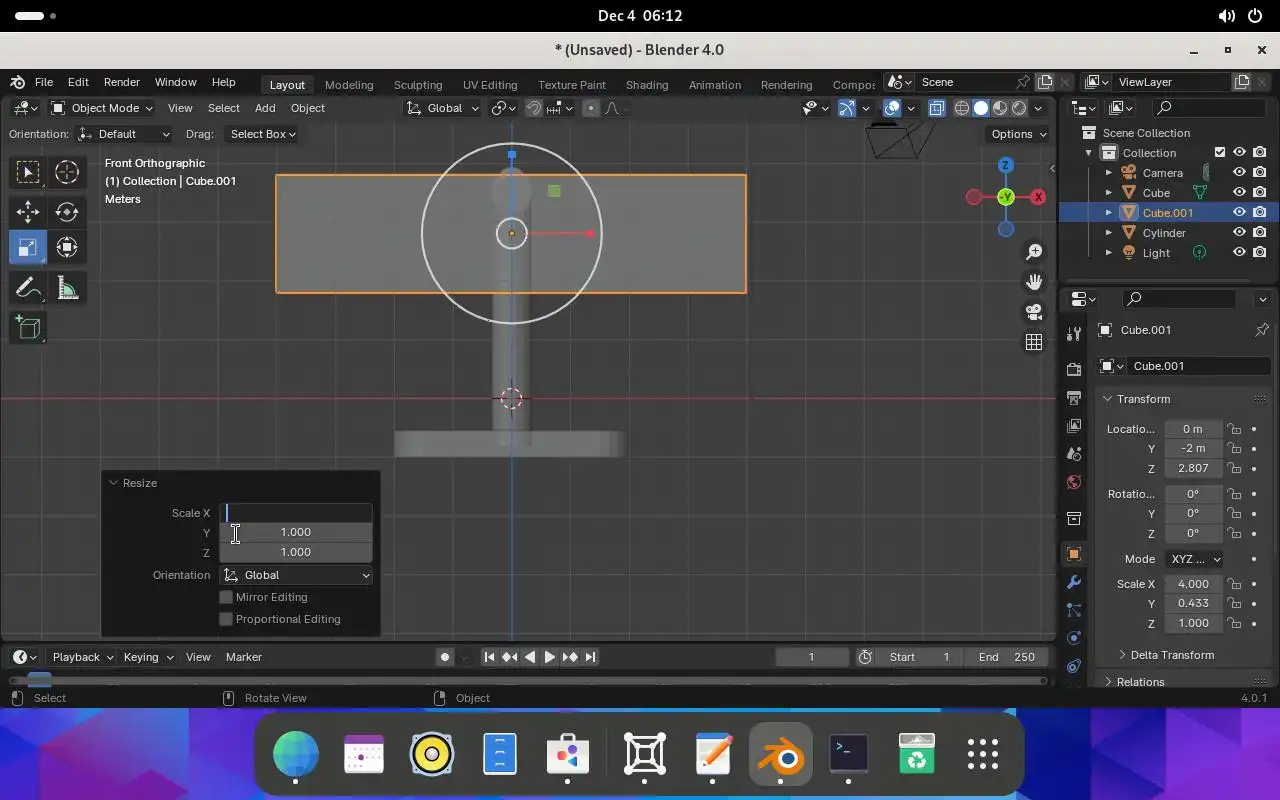This screenshot has width=1280, height=800.
Task: Activate the Move tool
Action: 28,211
